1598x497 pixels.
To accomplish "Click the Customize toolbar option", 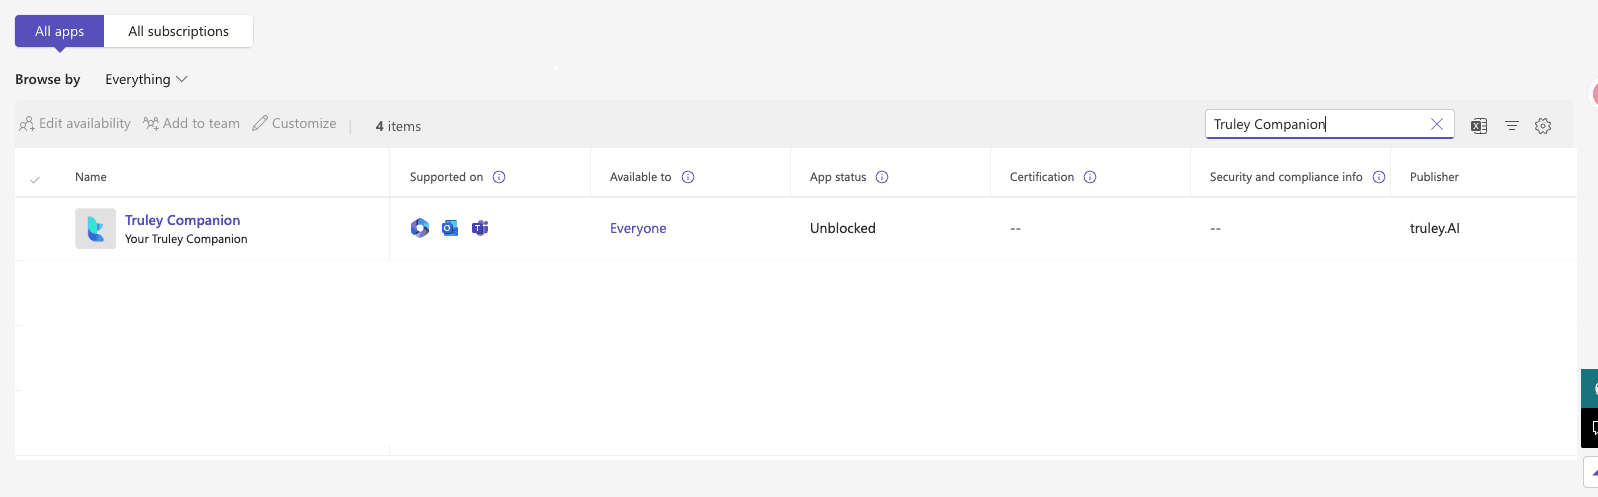I will (x=294, y=124).
